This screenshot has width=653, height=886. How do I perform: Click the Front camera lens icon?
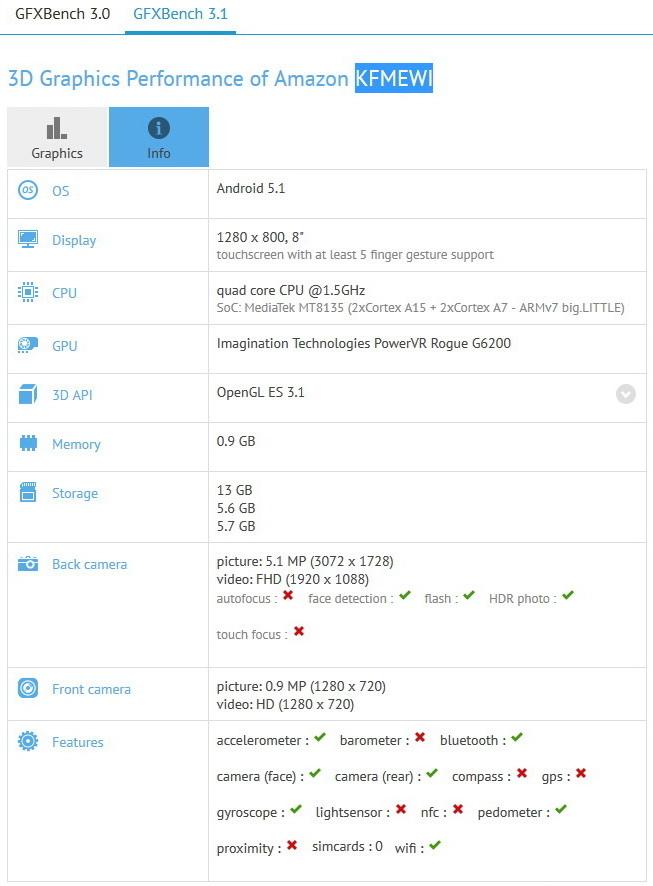[x=28, y=688]
